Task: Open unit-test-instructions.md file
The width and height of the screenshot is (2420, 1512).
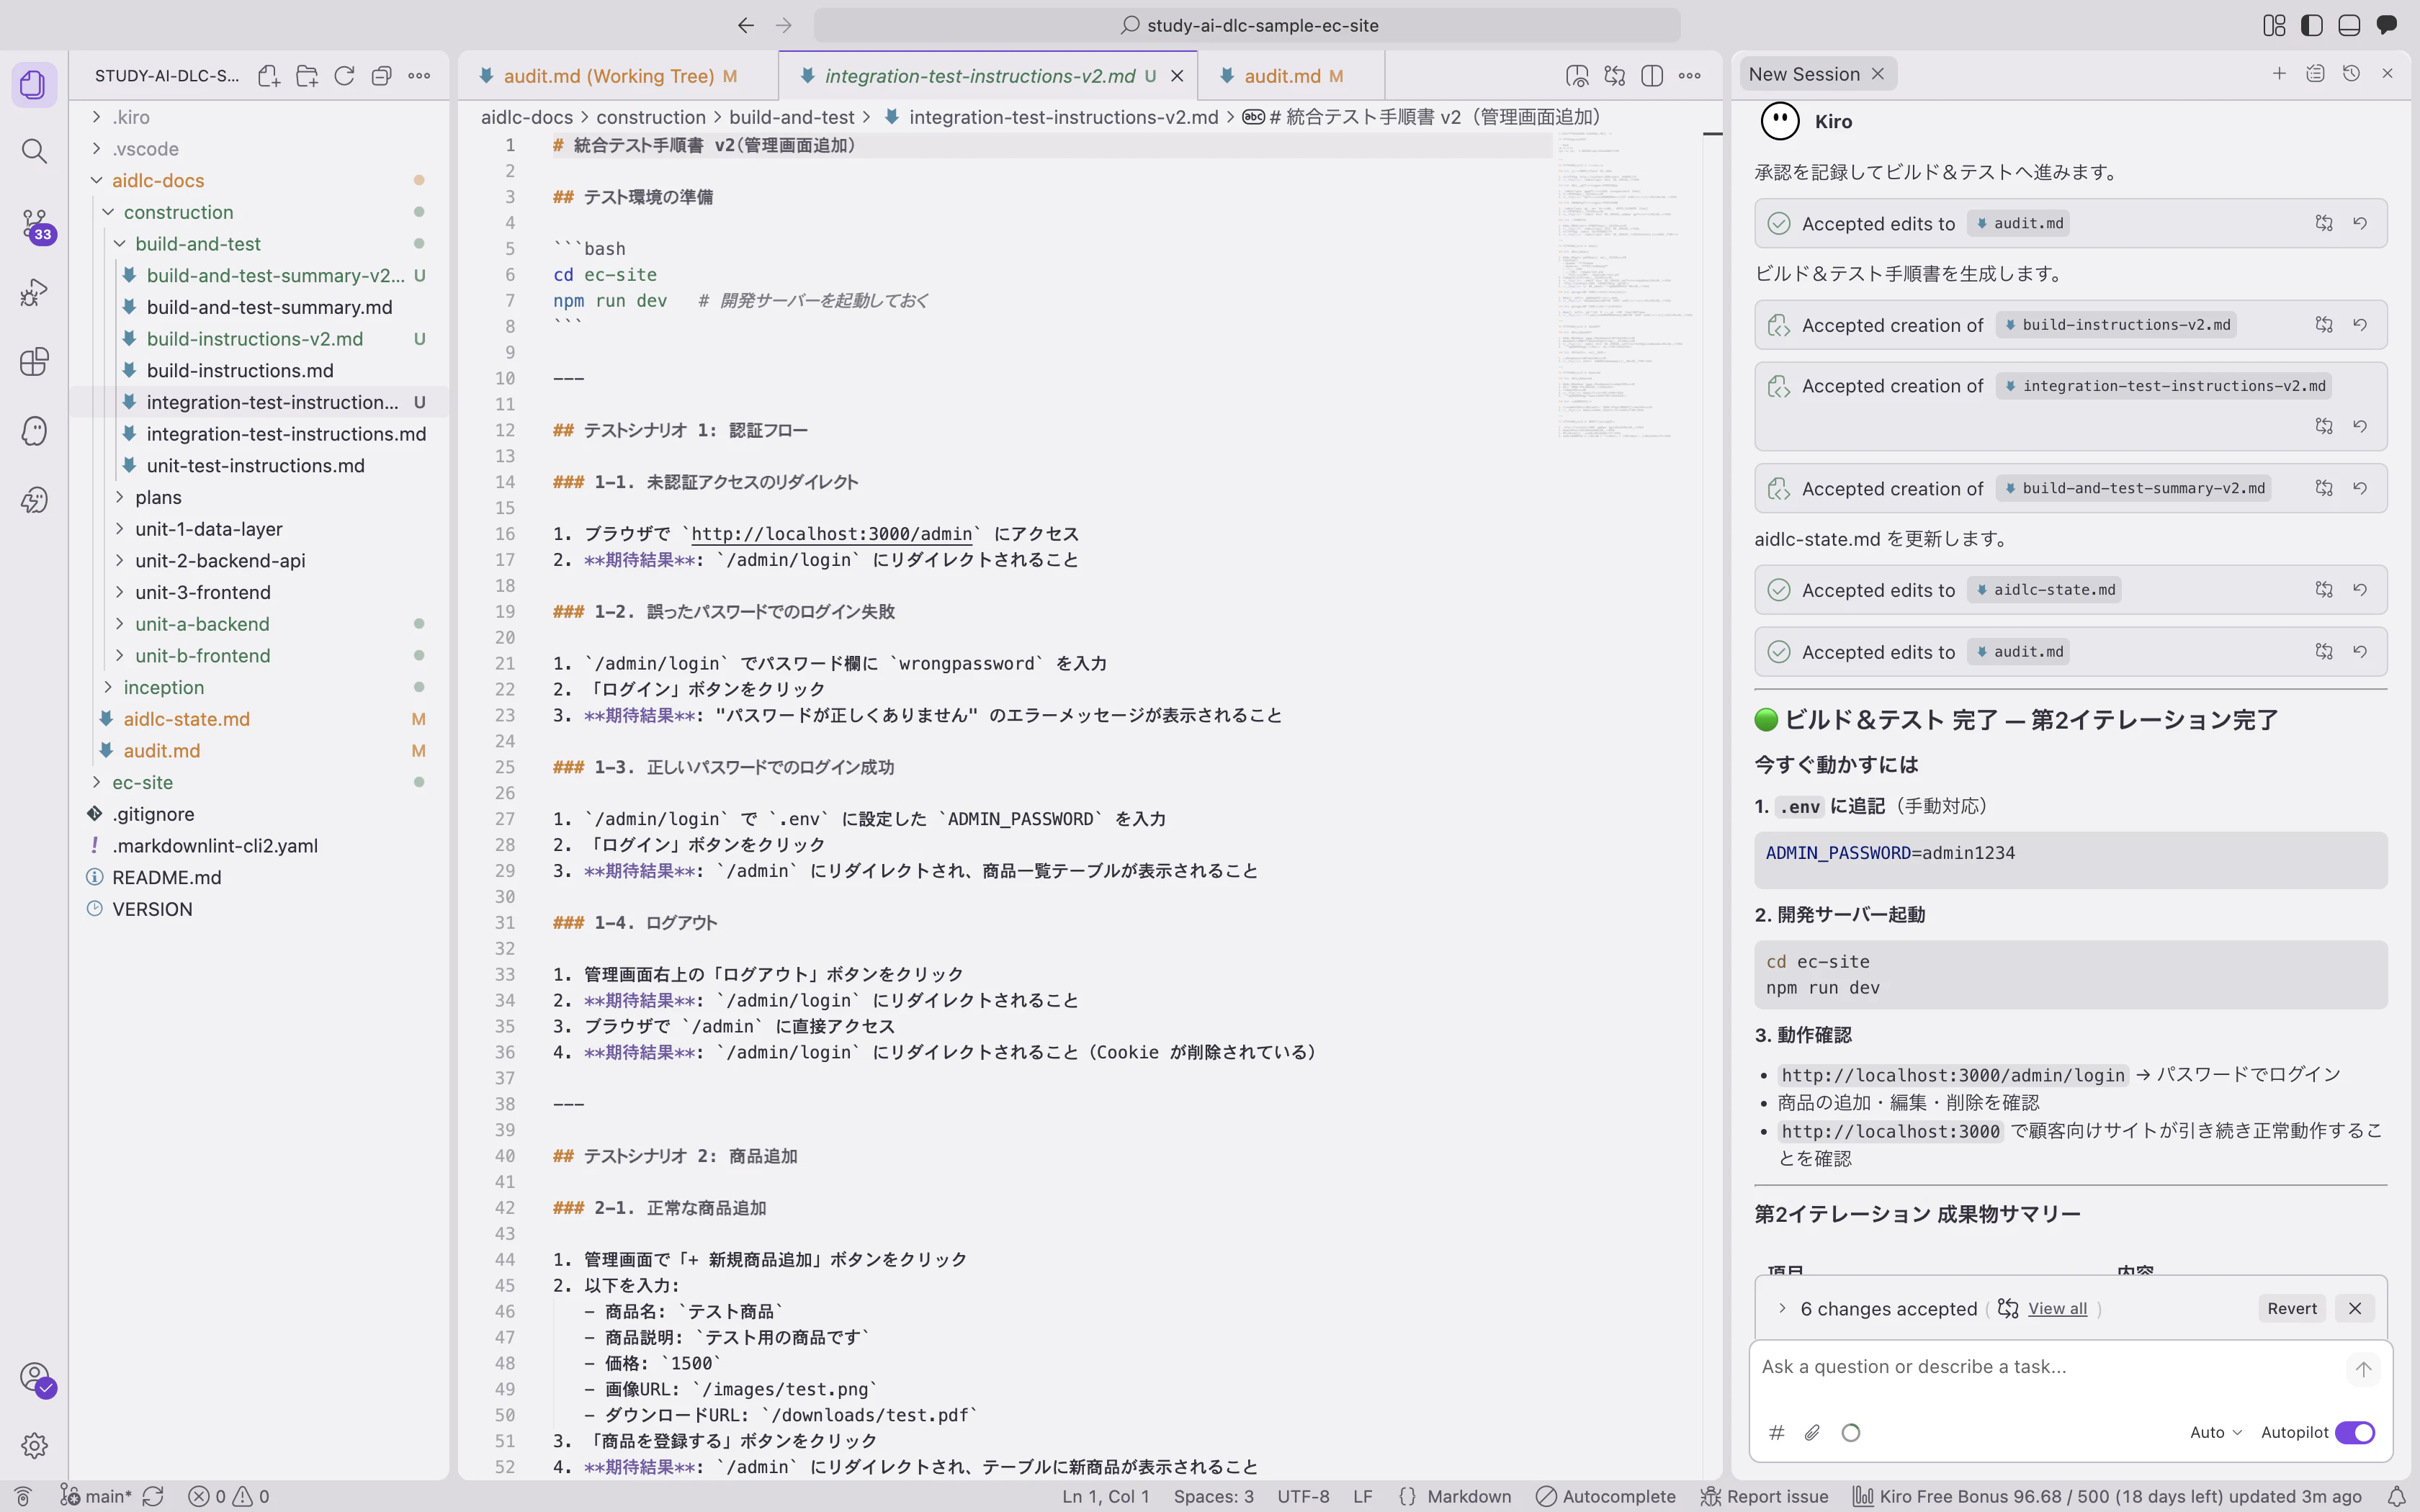Action: point(259,466)
